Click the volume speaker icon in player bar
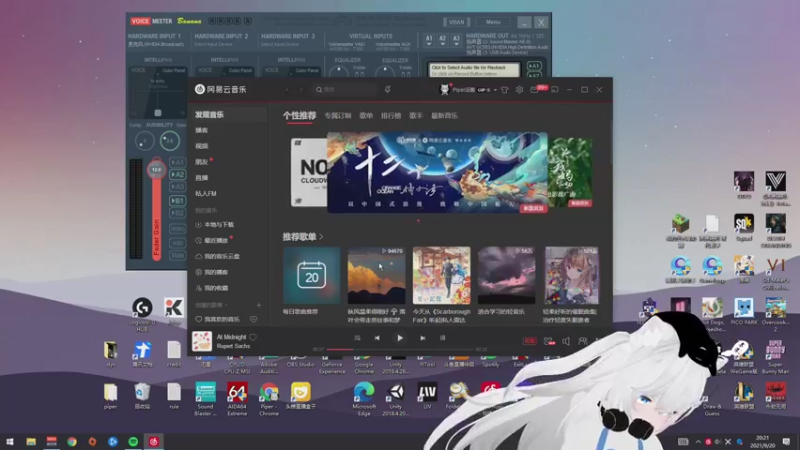Viewport: 800px width, 450px height. 566,341
